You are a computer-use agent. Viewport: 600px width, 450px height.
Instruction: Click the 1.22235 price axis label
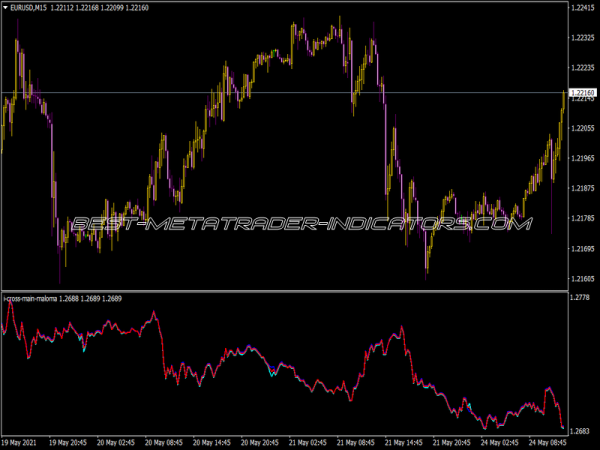point(582,68)
